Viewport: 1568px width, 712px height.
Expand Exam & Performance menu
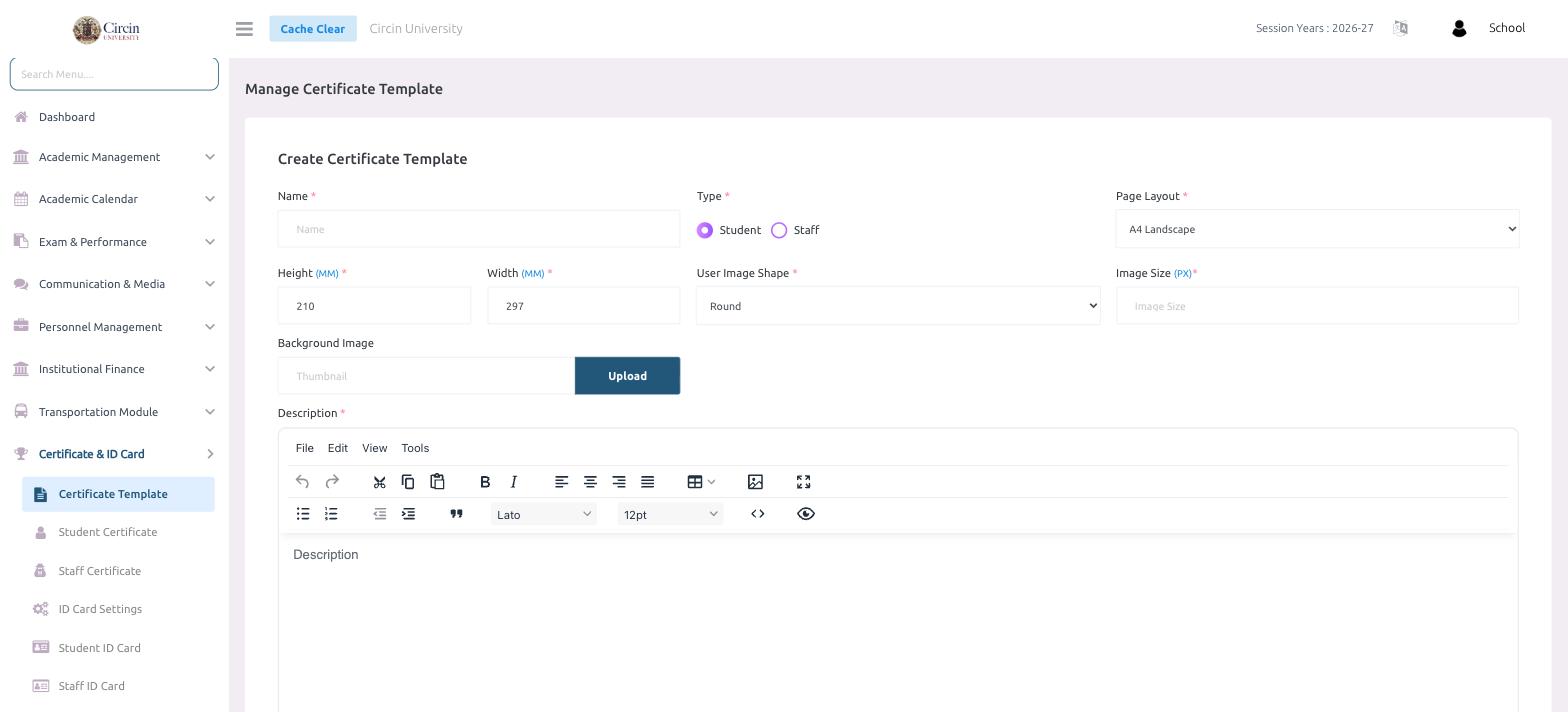pos(114,242)
